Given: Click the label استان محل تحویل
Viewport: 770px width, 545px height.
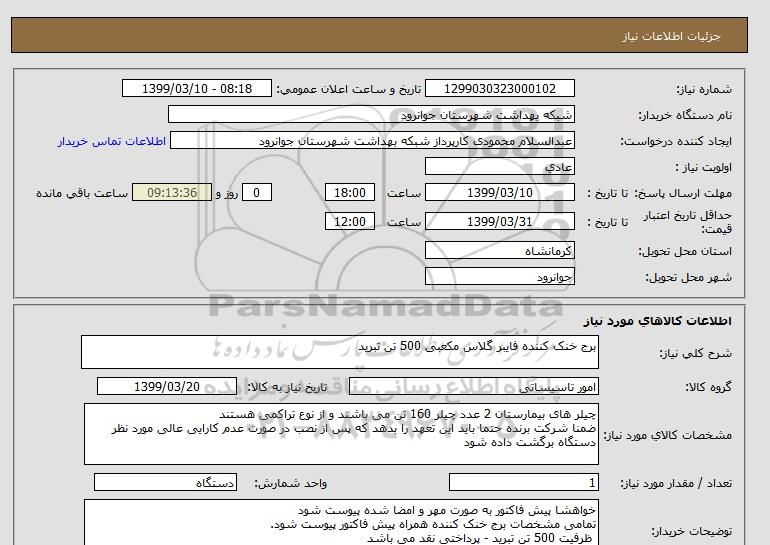Looking at the screenshot, I should [x=685, y=251].
